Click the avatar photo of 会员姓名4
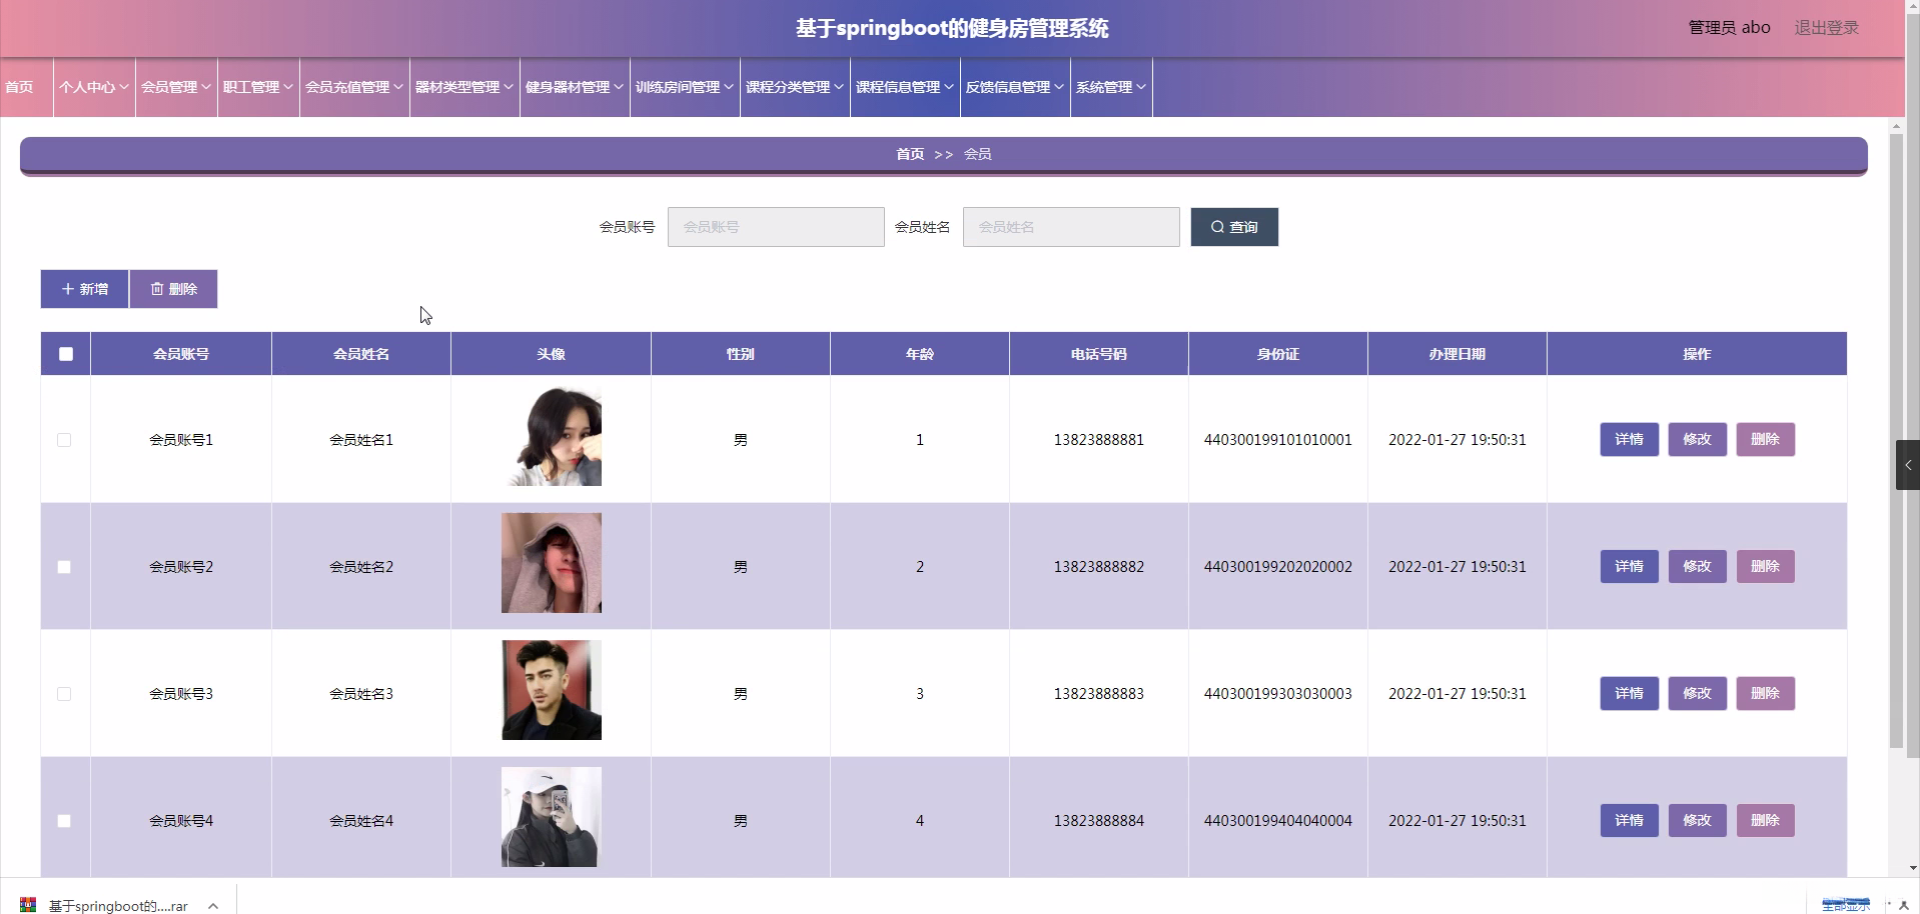This screenshot has width=1920, height=914. (x=551, y=817)
